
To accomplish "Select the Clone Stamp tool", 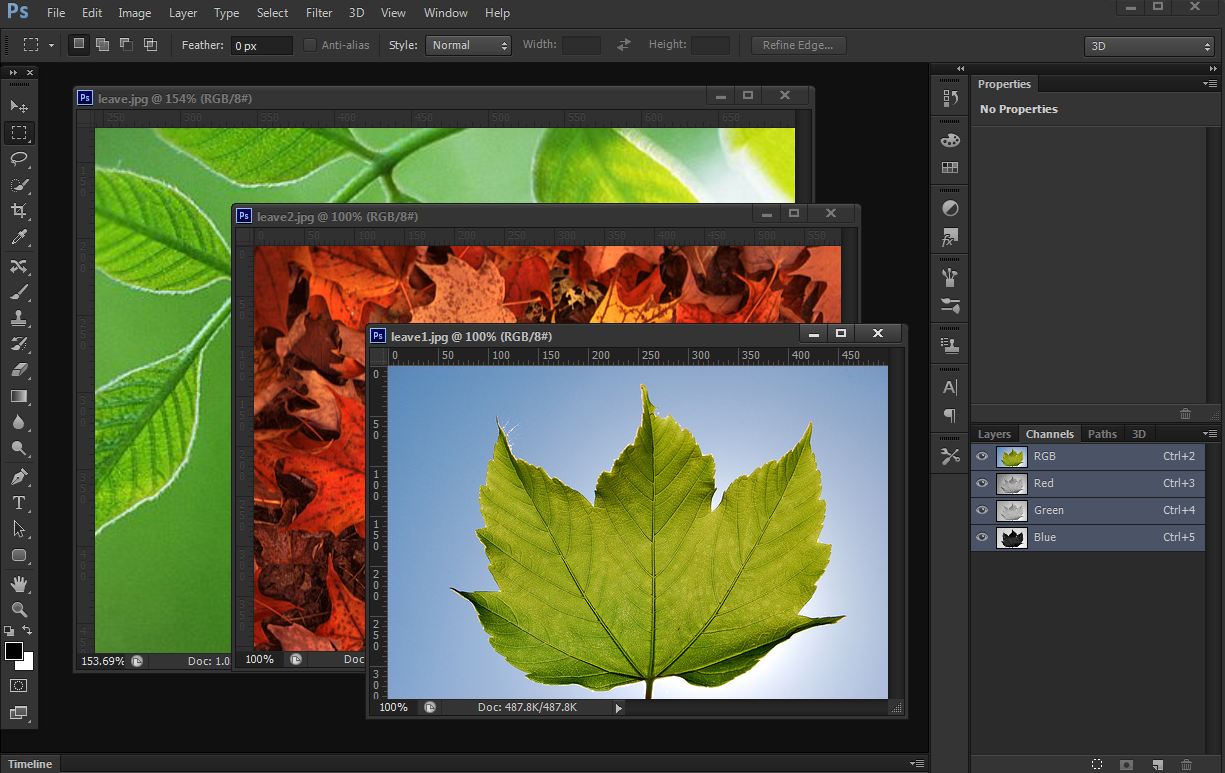I will point(20,317).
